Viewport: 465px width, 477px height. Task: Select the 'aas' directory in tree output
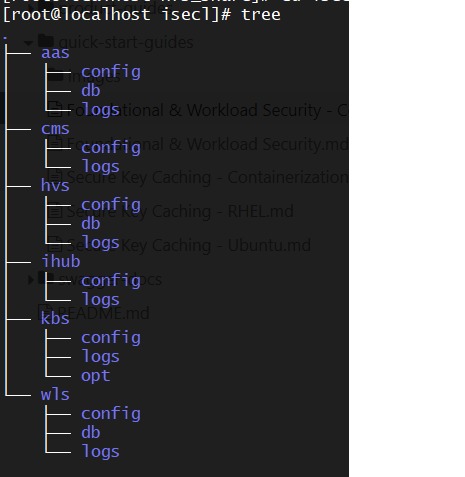55,53
